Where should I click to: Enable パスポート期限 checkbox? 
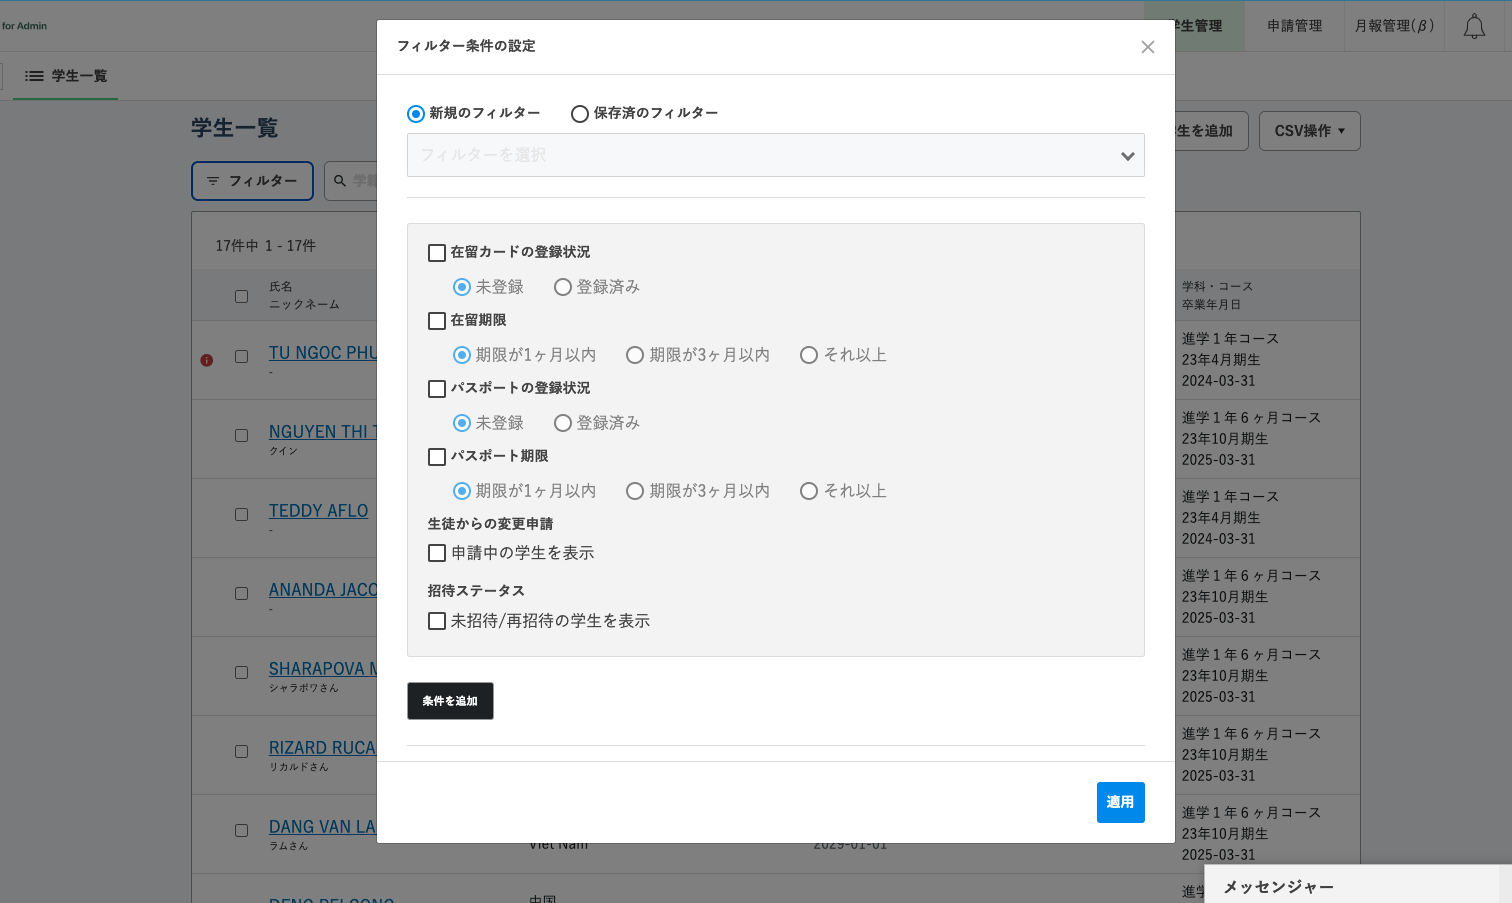coord(437,457)
